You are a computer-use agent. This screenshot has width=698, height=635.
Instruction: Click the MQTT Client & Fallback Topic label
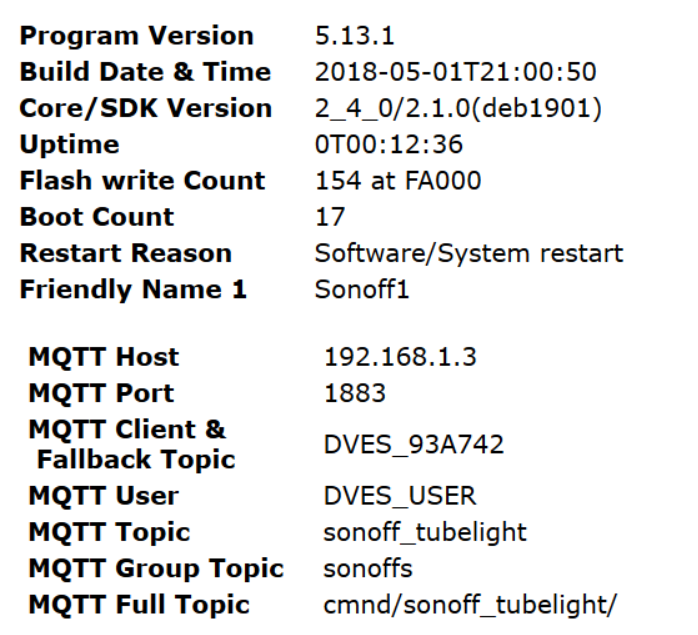pyautogui.click(x=131, y=445)
